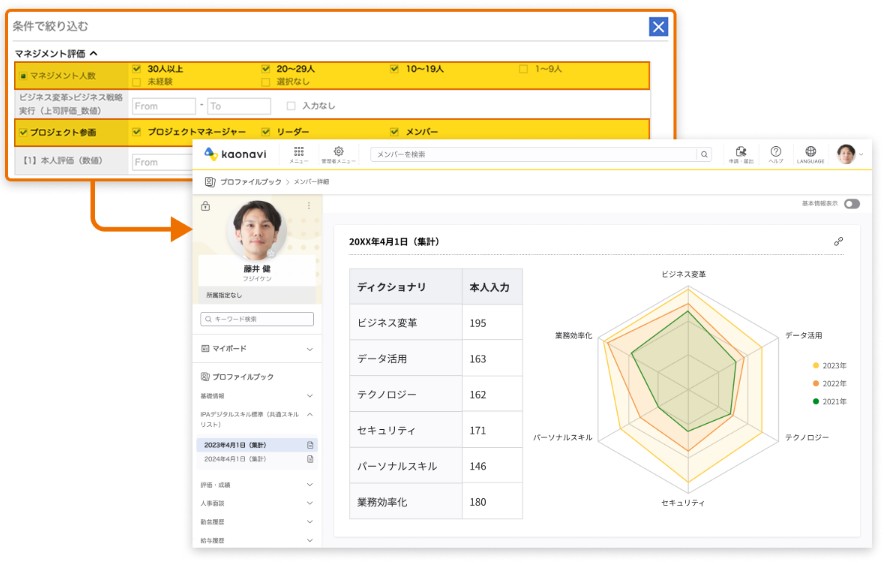Click the magnifier in member search bar
895x563 pixels.
(704, 154)
